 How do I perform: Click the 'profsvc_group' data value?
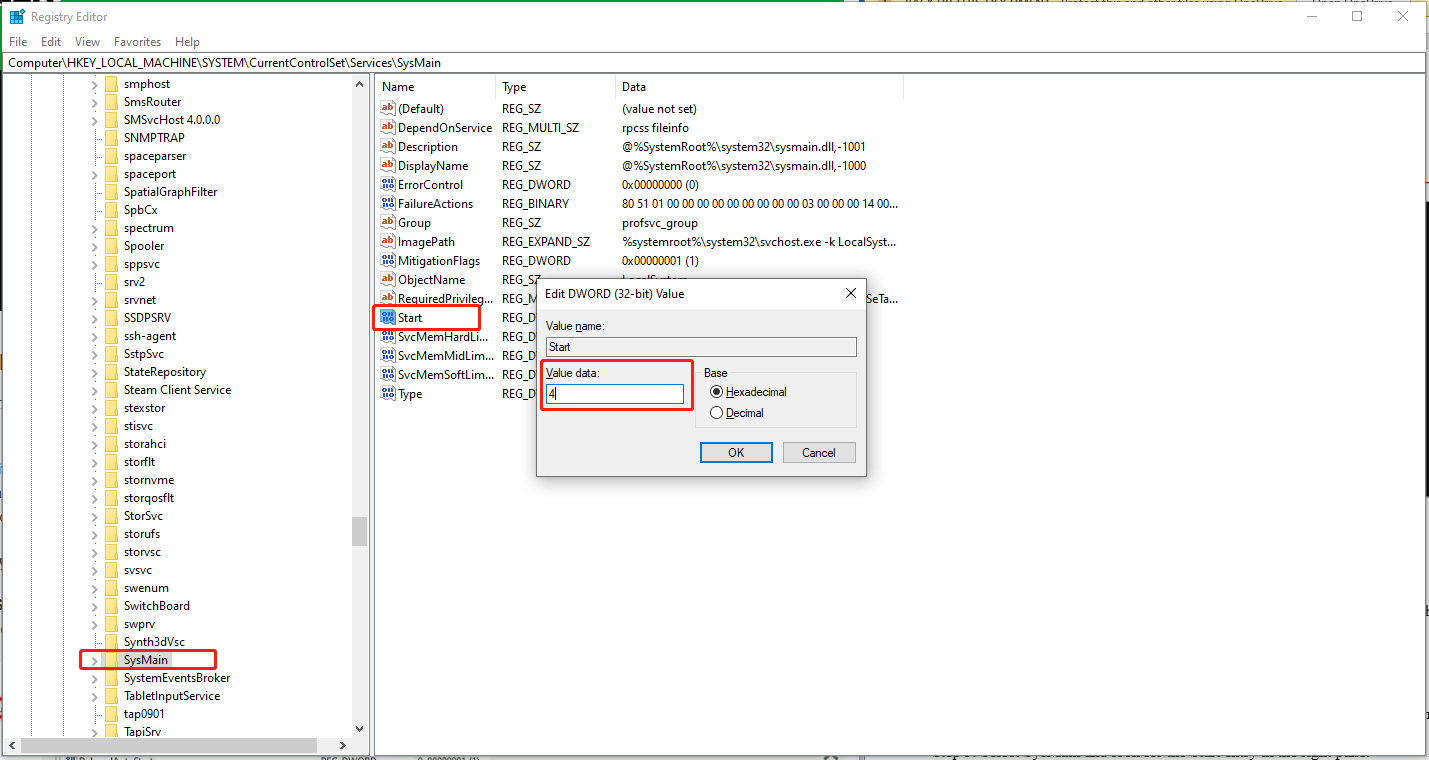click(x=660, y=223)
